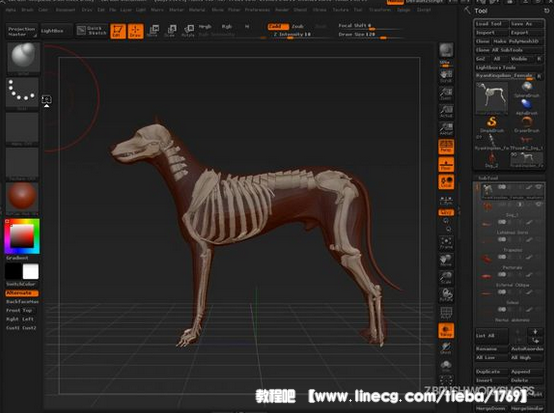
Task: Select the large dog skeleton tool thumbnail
Action: pyautogui.click(x=491, y=98)
